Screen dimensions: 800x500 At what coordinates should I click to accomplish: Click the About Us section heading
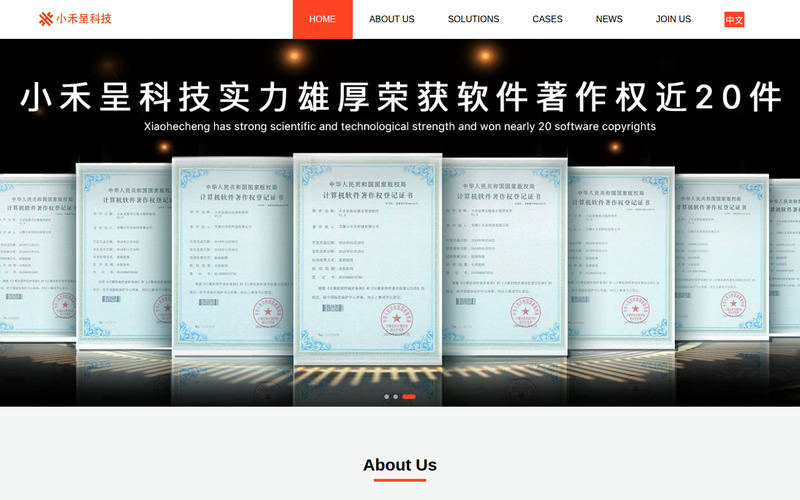click(400, 465)
